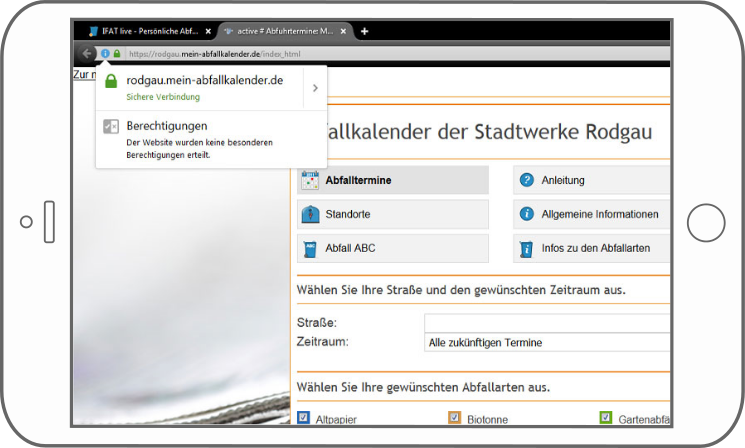The width and height of the screenshot is (745, 448).
Task: Click the Straße input field
Action: (x=547, y=323)
